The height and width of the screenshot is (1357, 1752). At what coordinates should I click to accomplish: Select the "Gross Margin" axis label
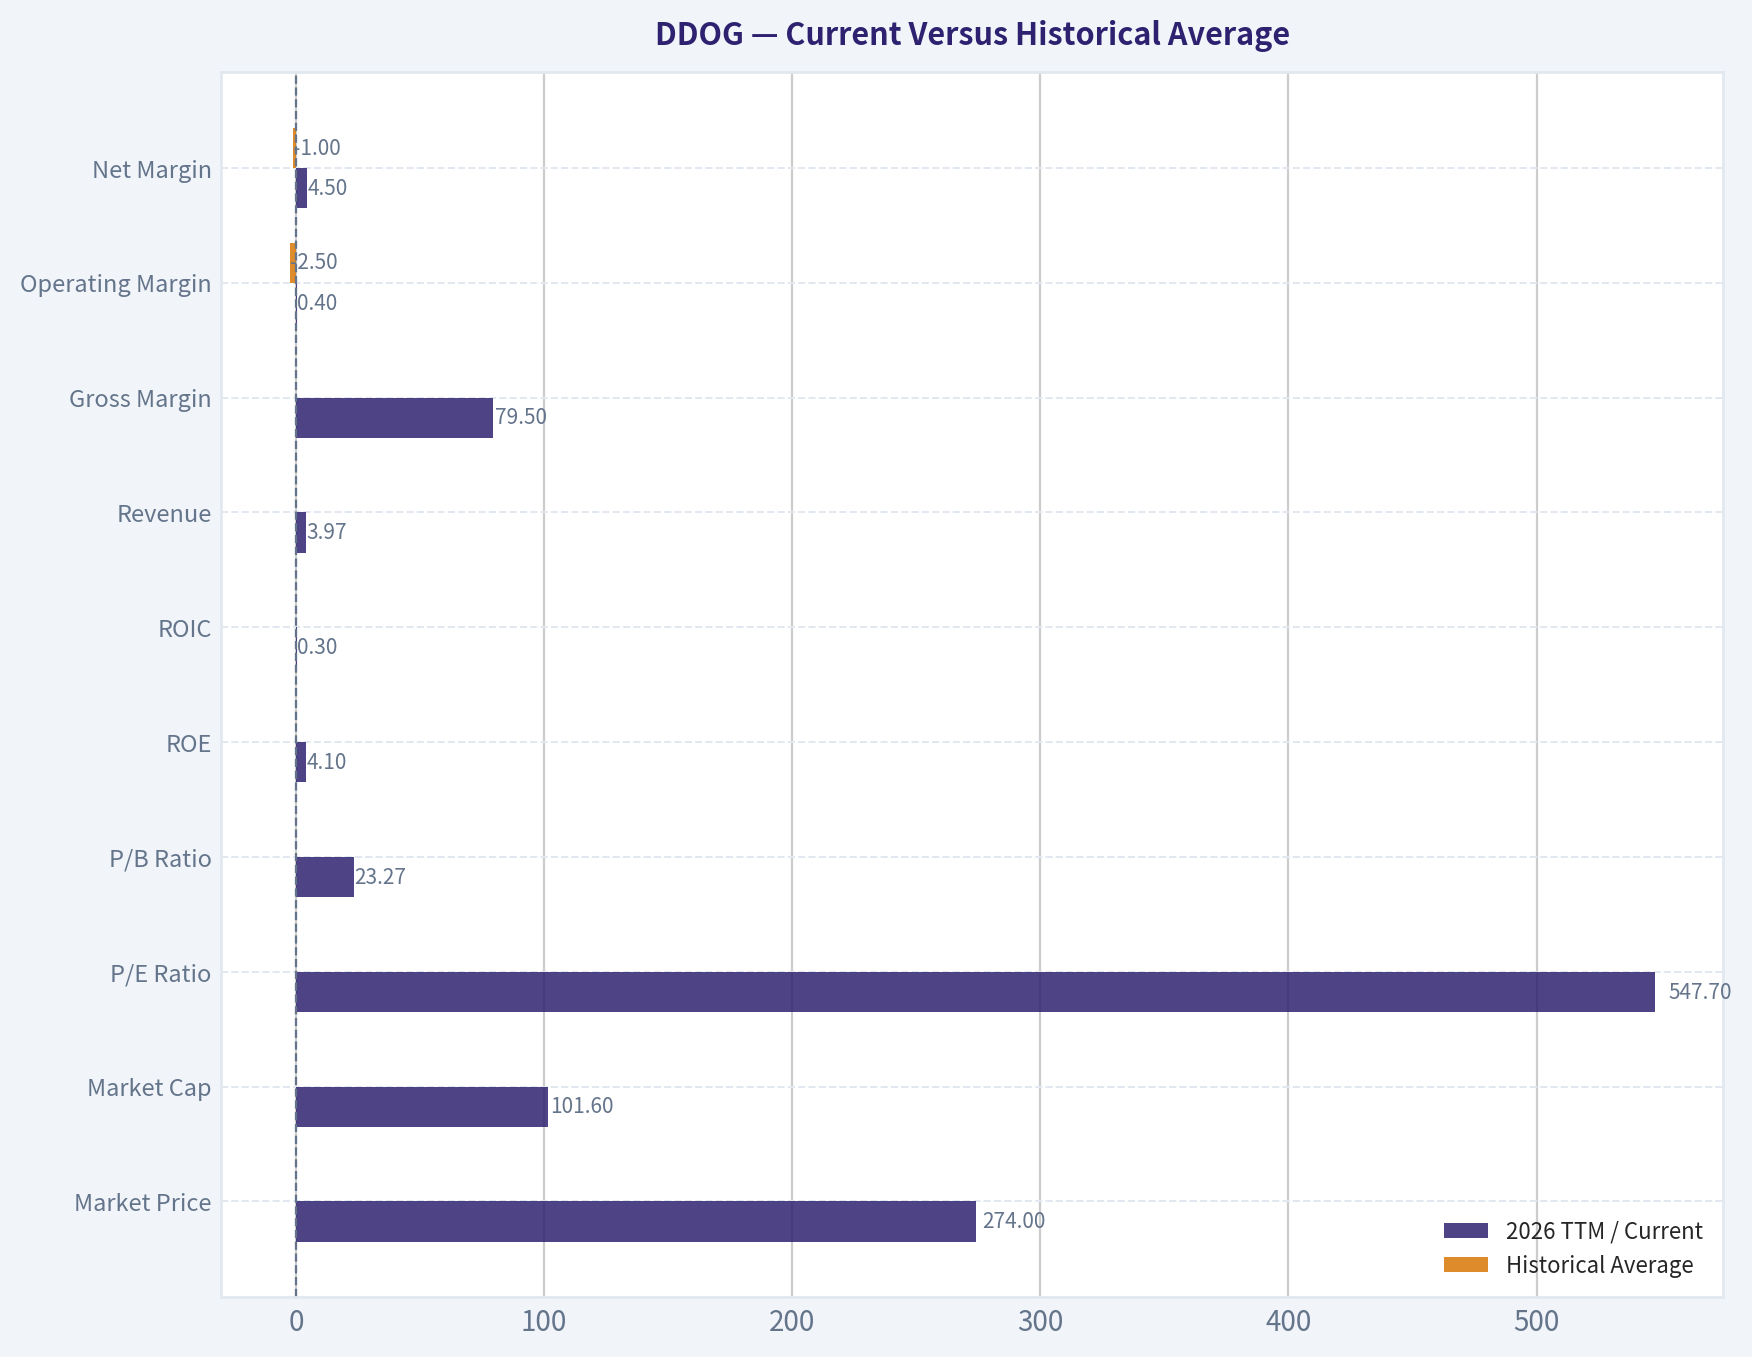[x=140, y=399]
